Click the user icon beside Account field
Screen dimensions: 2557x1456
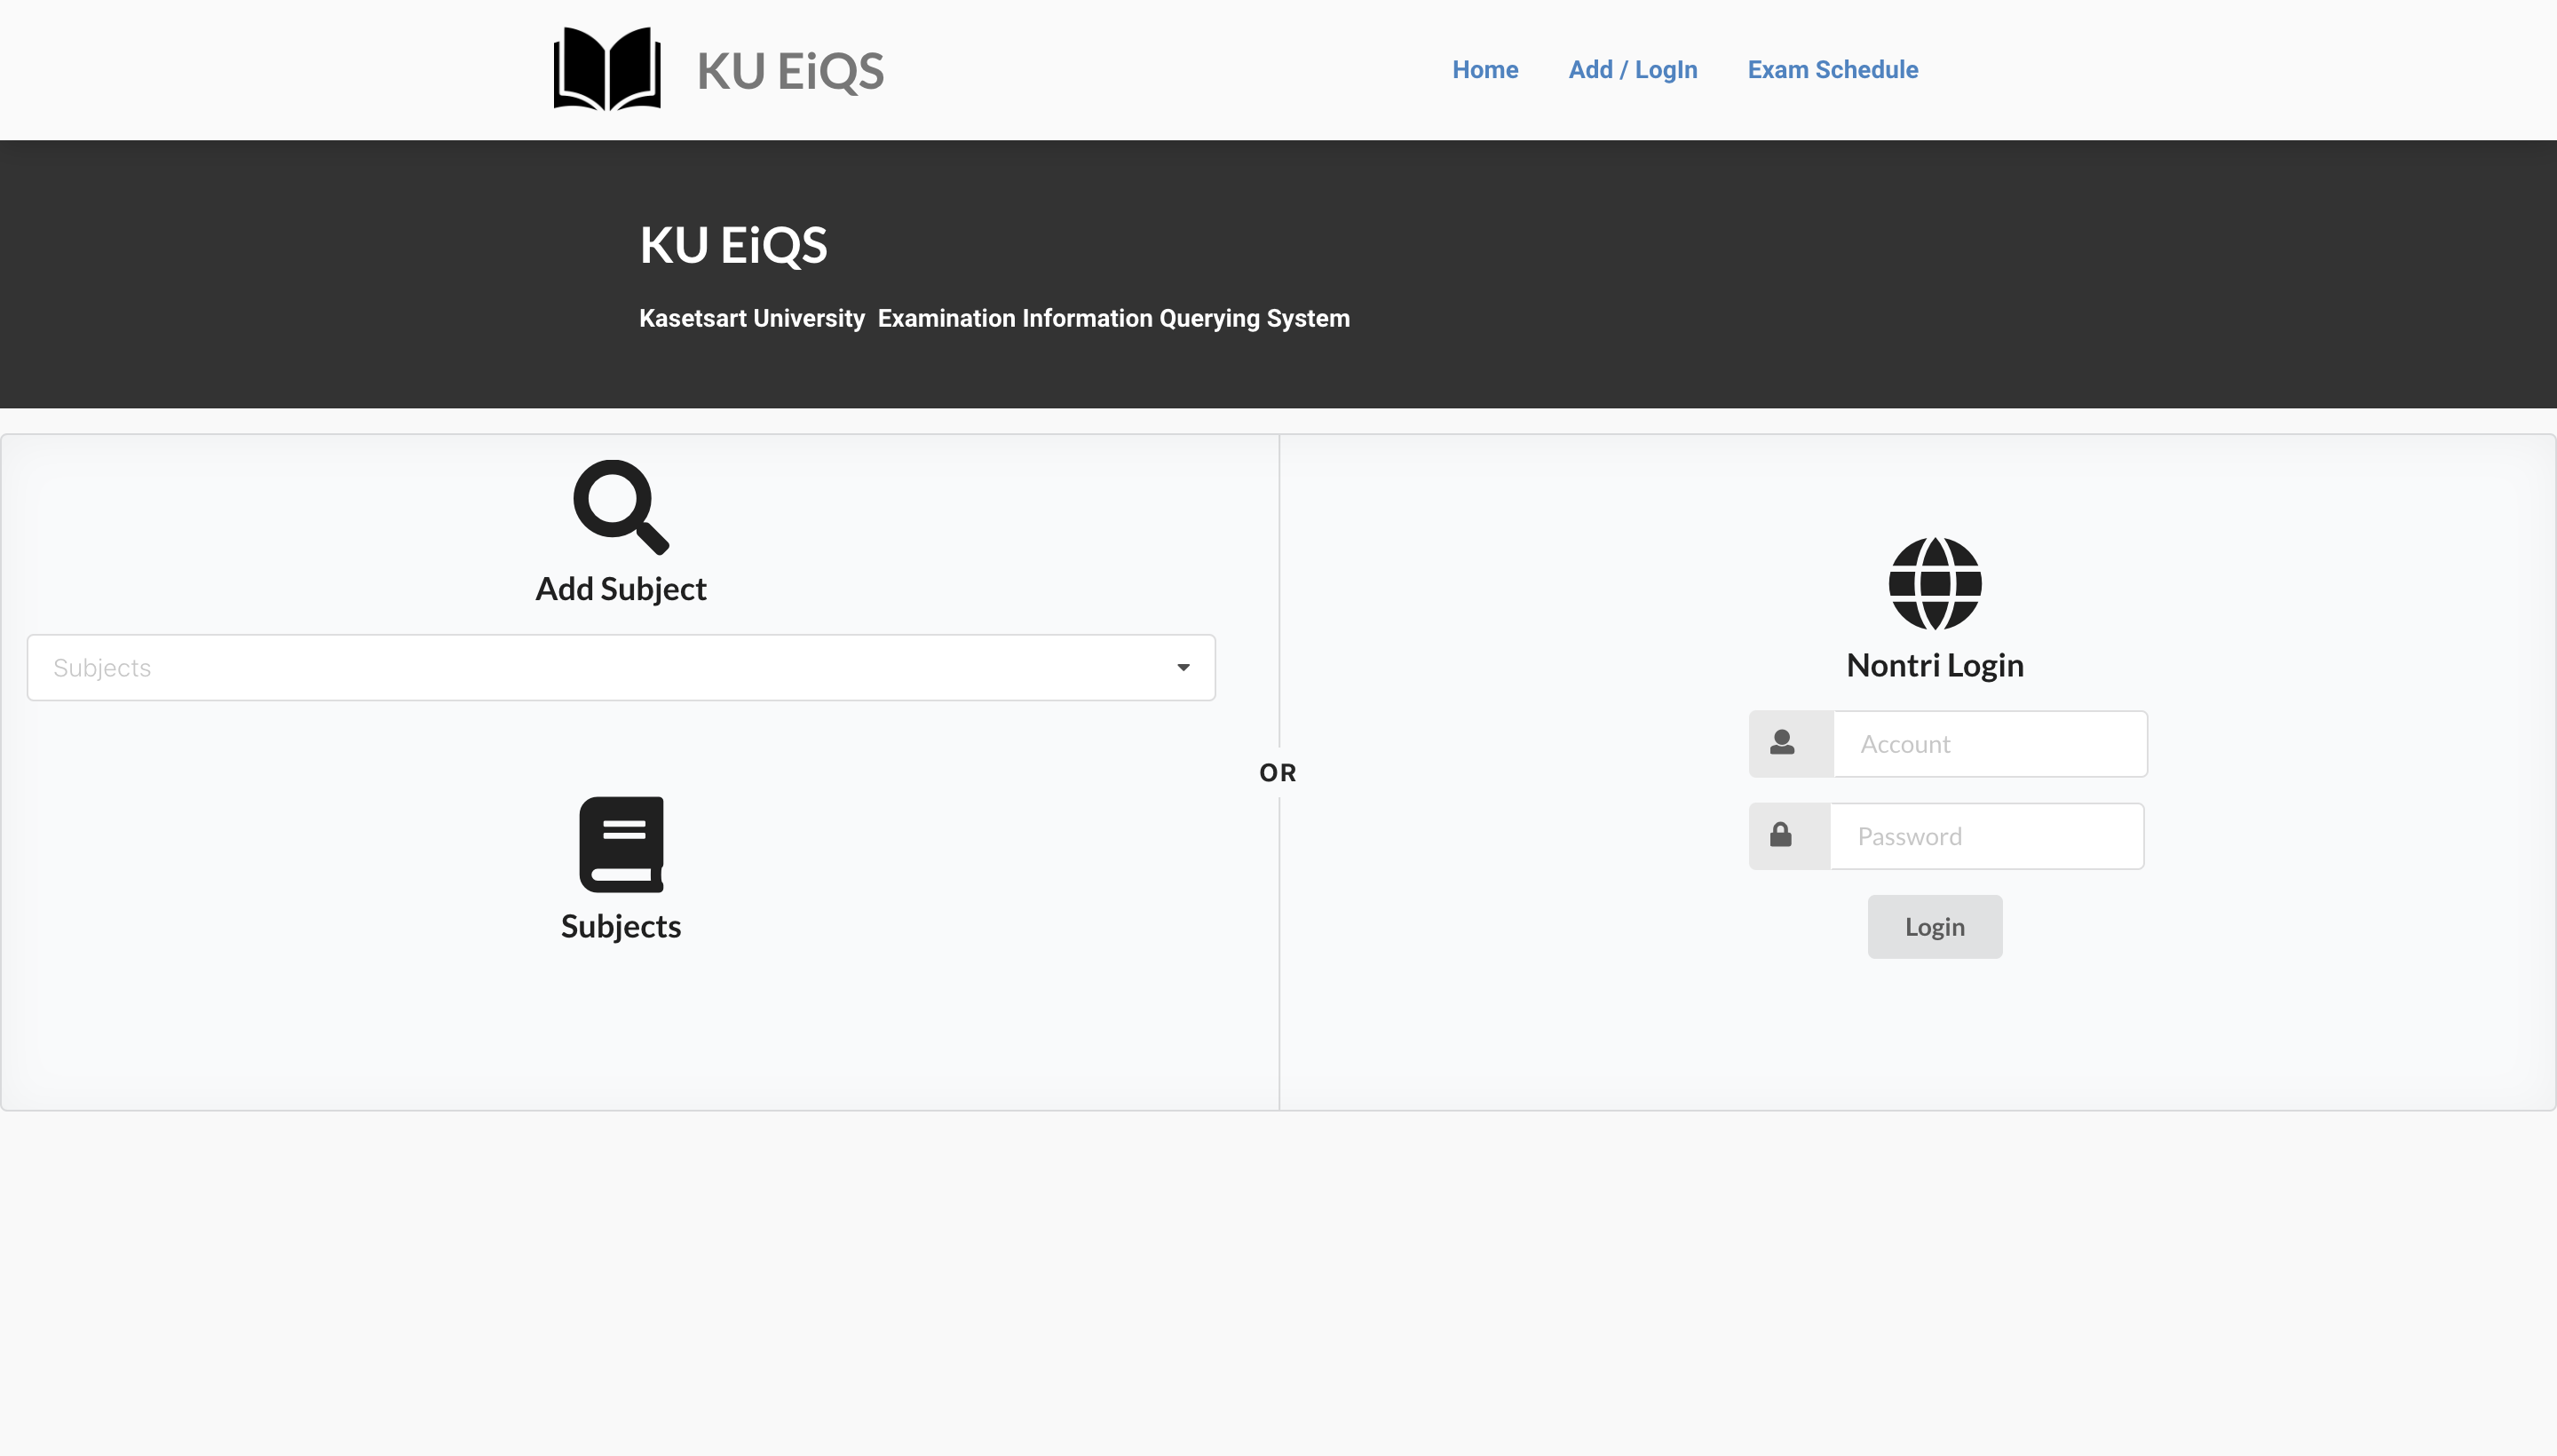(x=1782, y=742)
